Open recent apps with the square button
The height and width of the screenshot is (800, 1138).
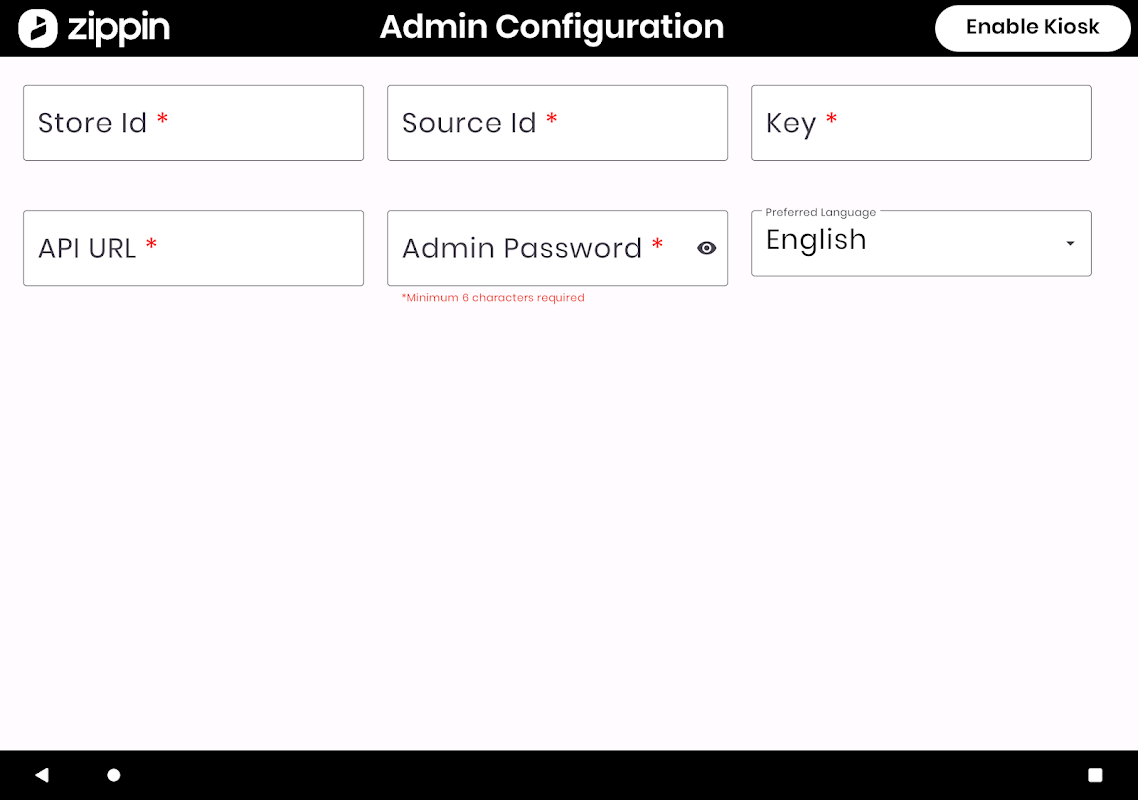[1095, 775]
